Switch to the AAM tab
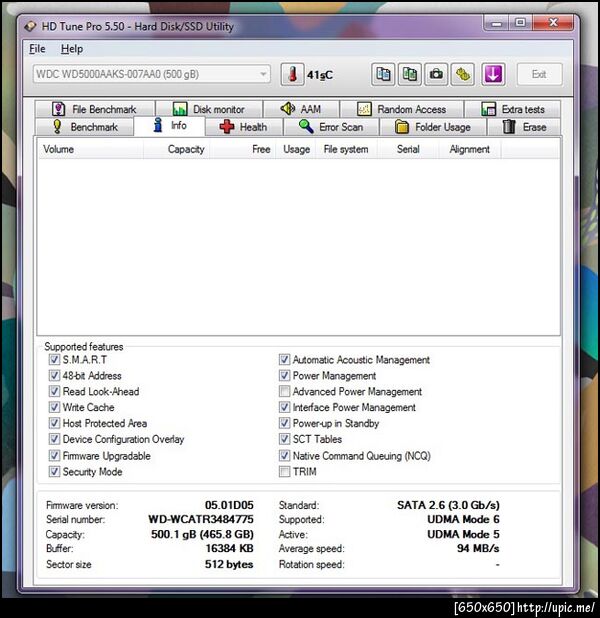600x618 pixels. tap(301, 109)
